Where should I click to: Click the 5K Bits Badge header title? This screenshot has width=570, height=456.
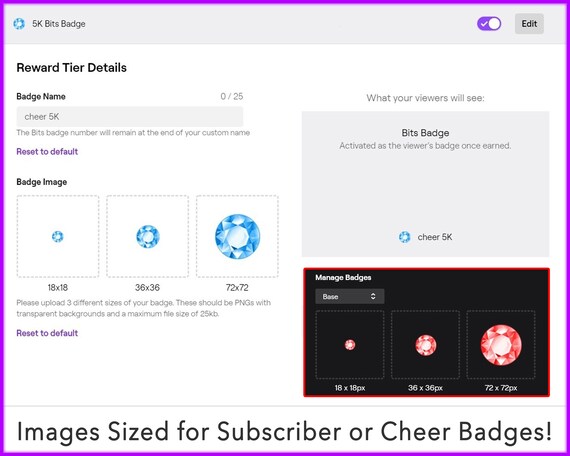[x=59, y=24]
